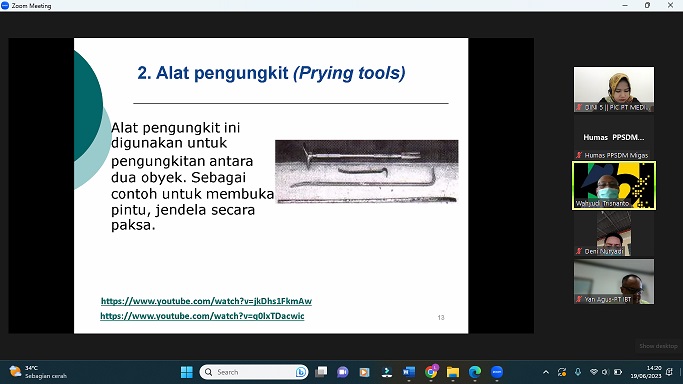Click the slide paragraph starting 'Alat pengungkit ini'
This screenshot has width=683, height=384.
[x=192, y=176]
